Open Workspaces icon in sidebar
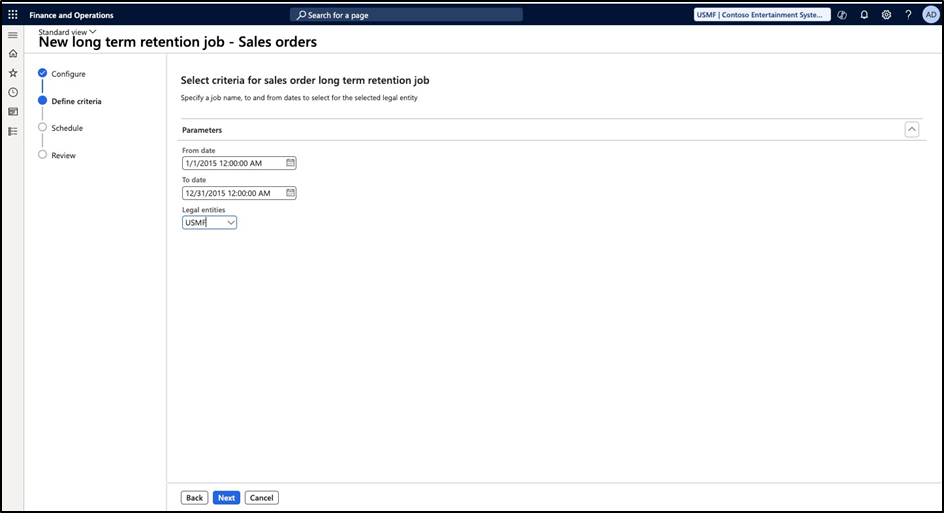Viewport: 944px width, 513px height. pos(13,111)
